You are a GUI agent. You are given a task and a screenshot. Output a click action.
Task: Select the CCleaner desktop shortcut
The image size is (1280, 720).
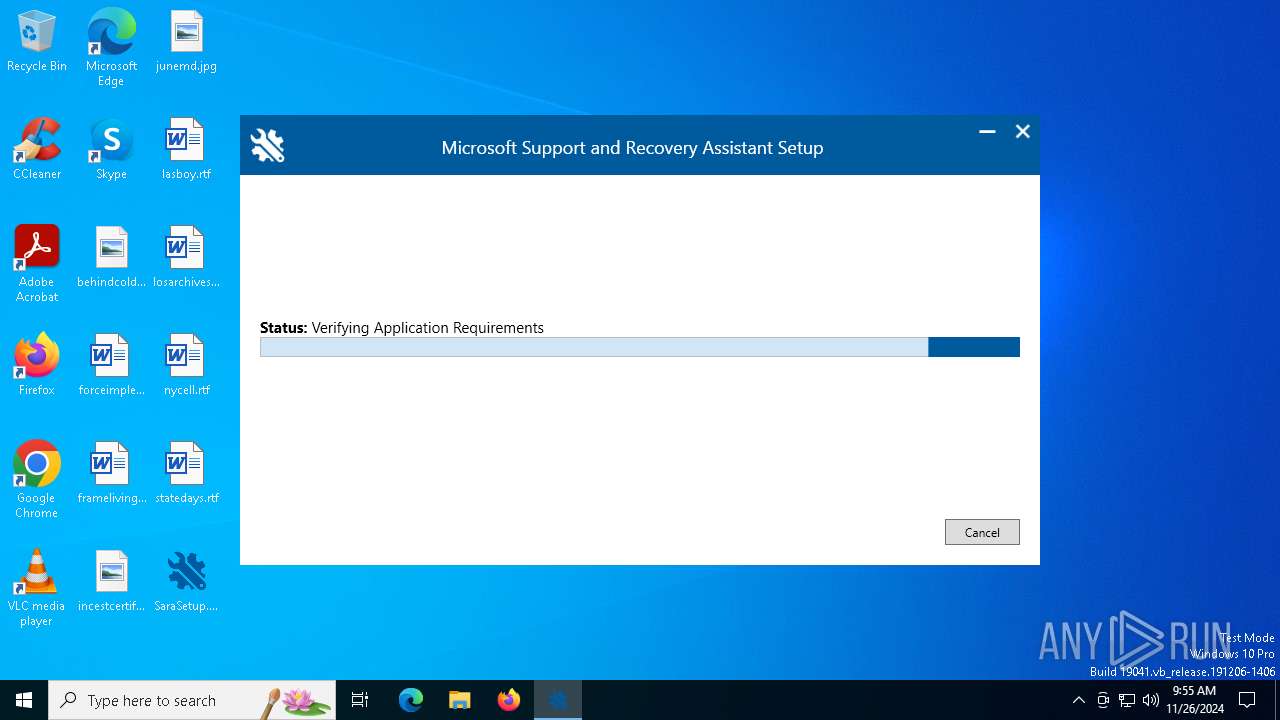(x=37, y=150)
